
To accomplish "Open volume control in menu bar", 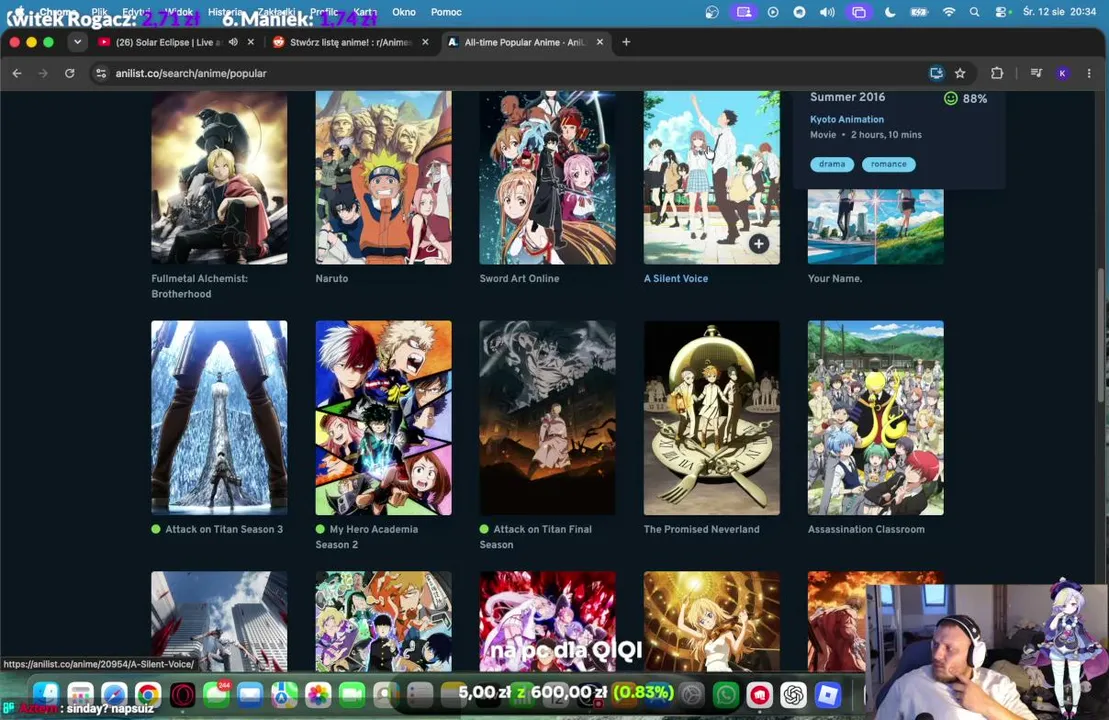I will (x=827, y=12).
